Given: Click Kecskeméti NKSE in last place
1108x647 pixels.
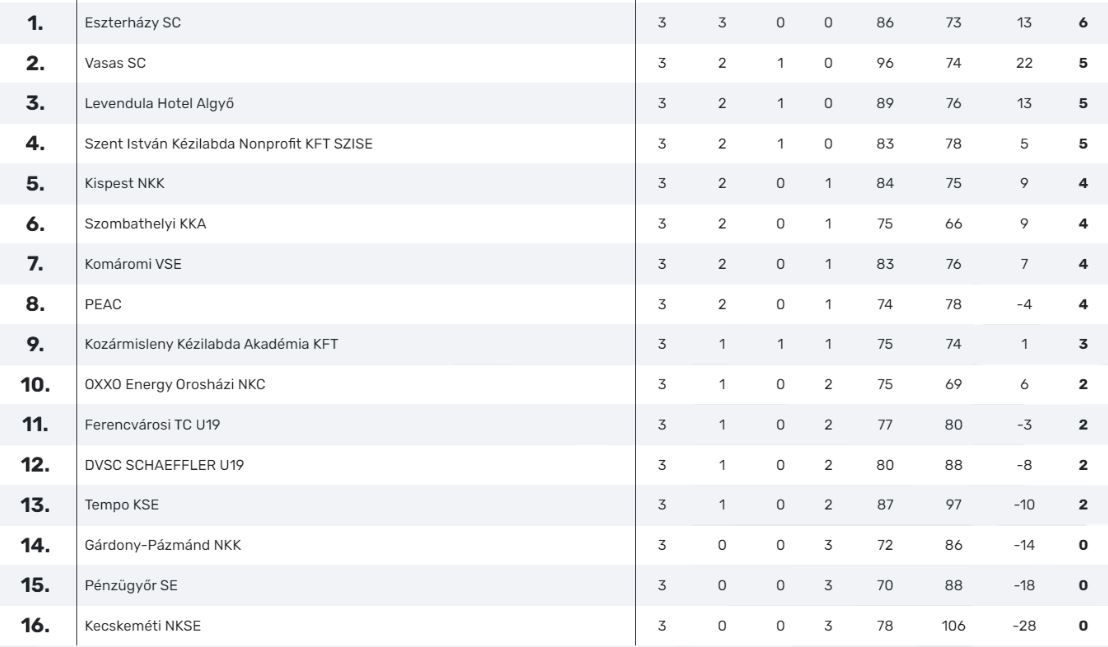Looking at the screenshot, I should tap(143, 626).
